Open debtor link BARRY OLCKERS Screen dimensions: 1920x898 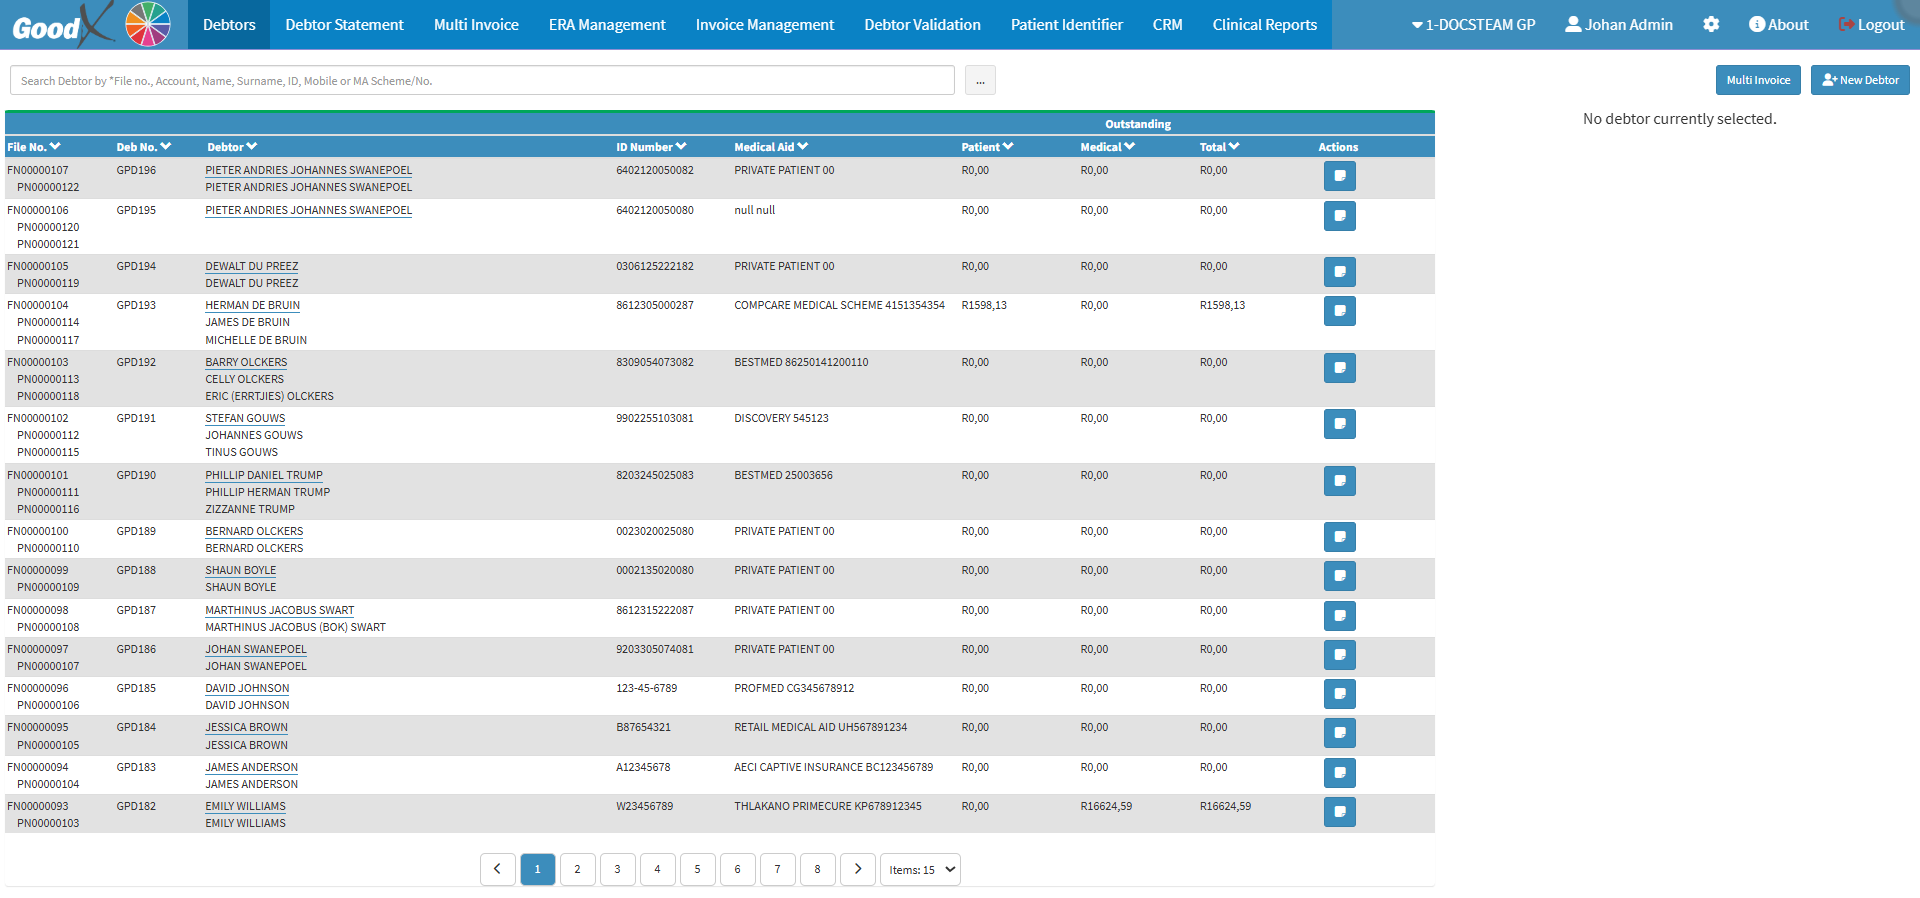246,362
